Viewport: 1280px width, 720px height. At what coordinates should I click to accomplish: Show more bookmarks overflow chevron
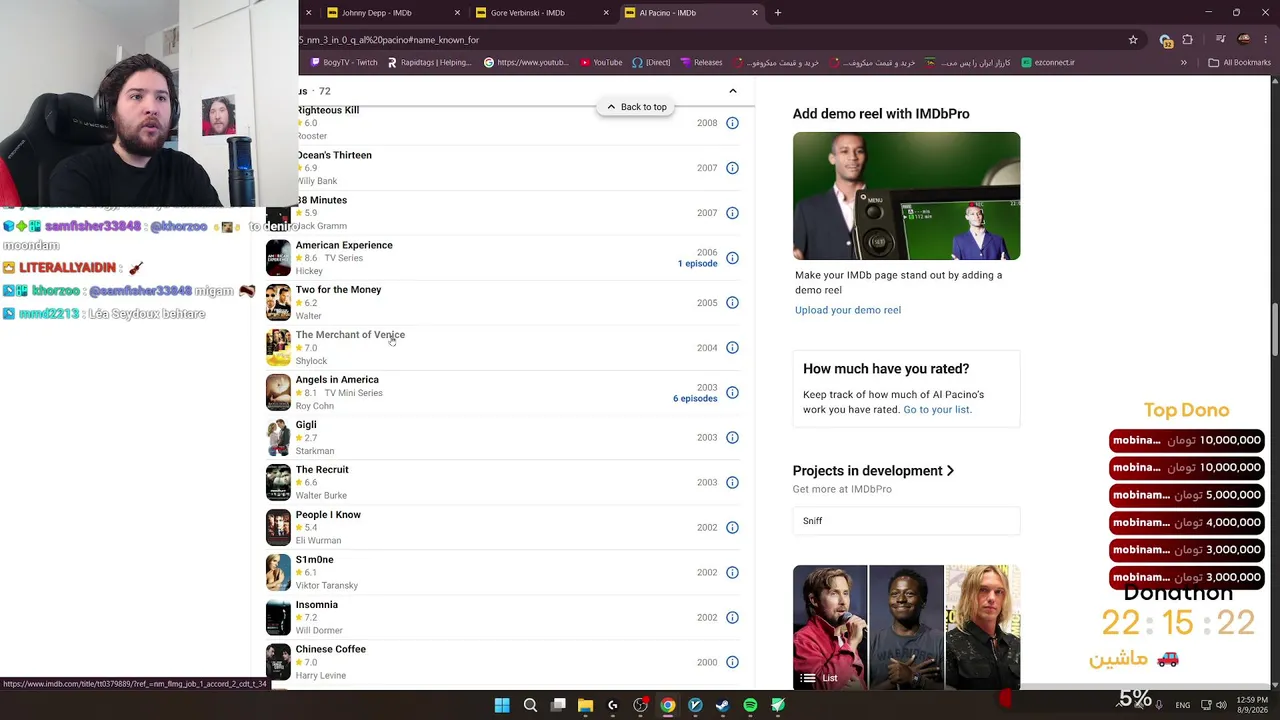1183,62
